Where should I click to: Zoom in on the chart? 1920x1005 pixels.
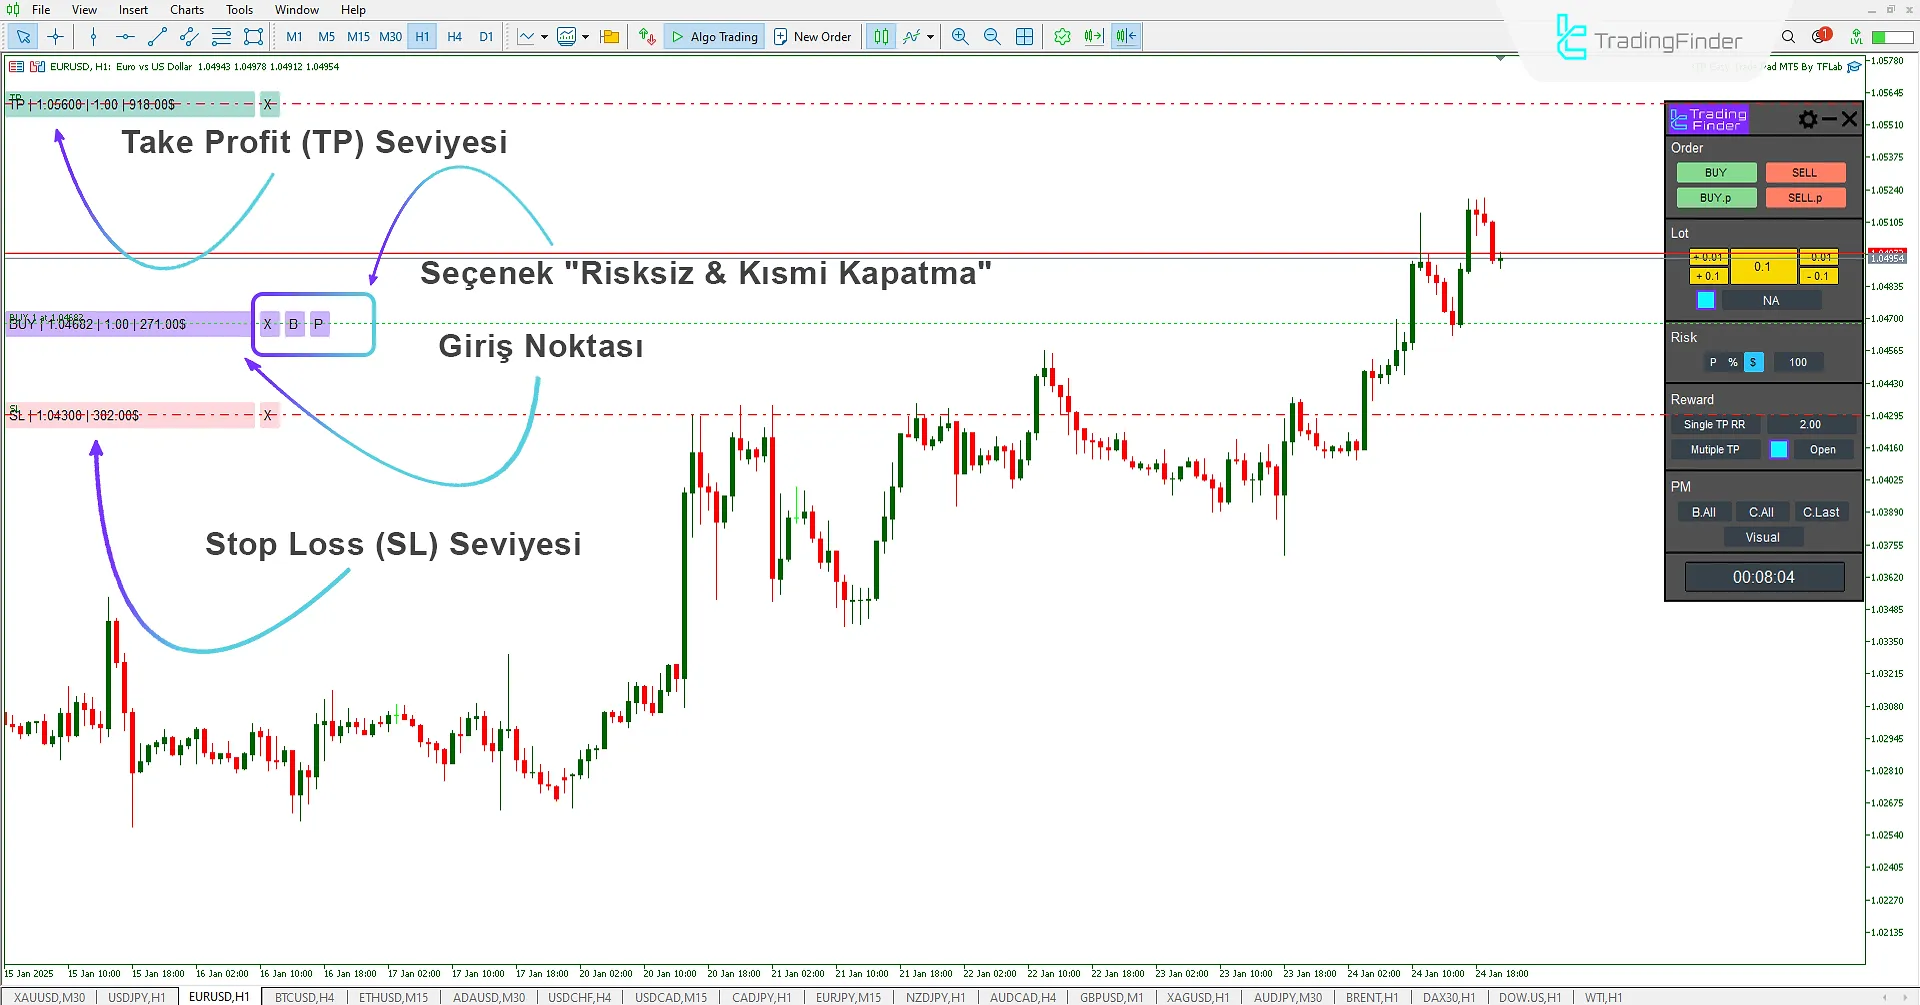[x=959, y=36]
